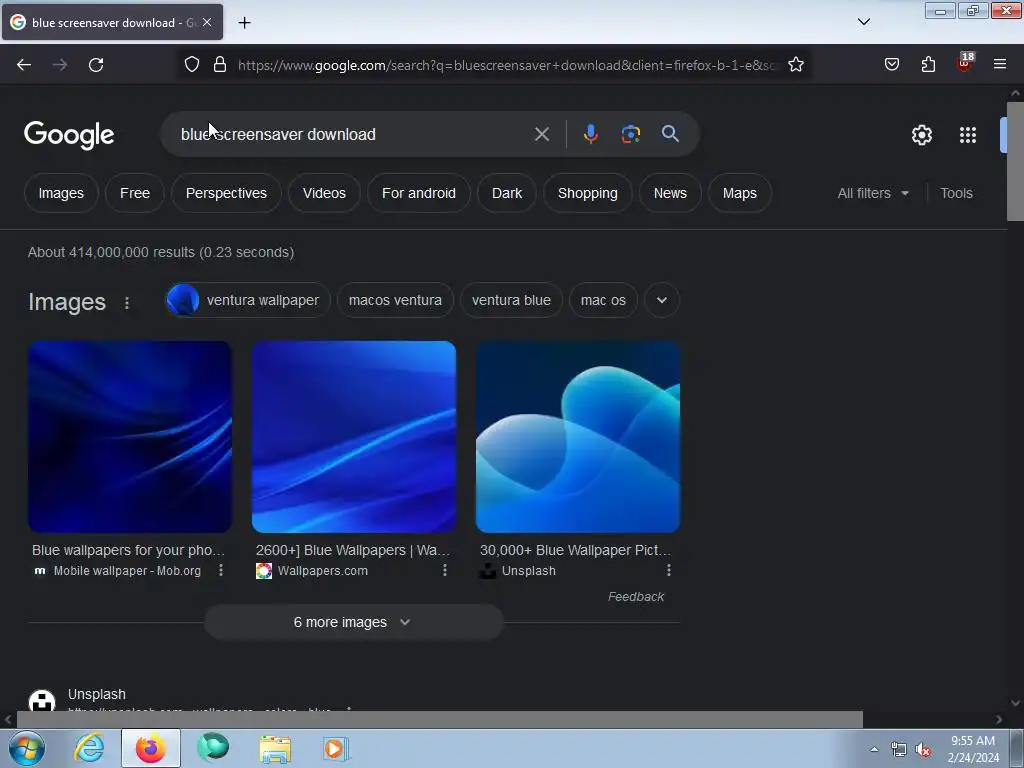Screen dimensions: 1024x768
Task: Submit search with the magnifying glass icon
Action: coord(670,134)
